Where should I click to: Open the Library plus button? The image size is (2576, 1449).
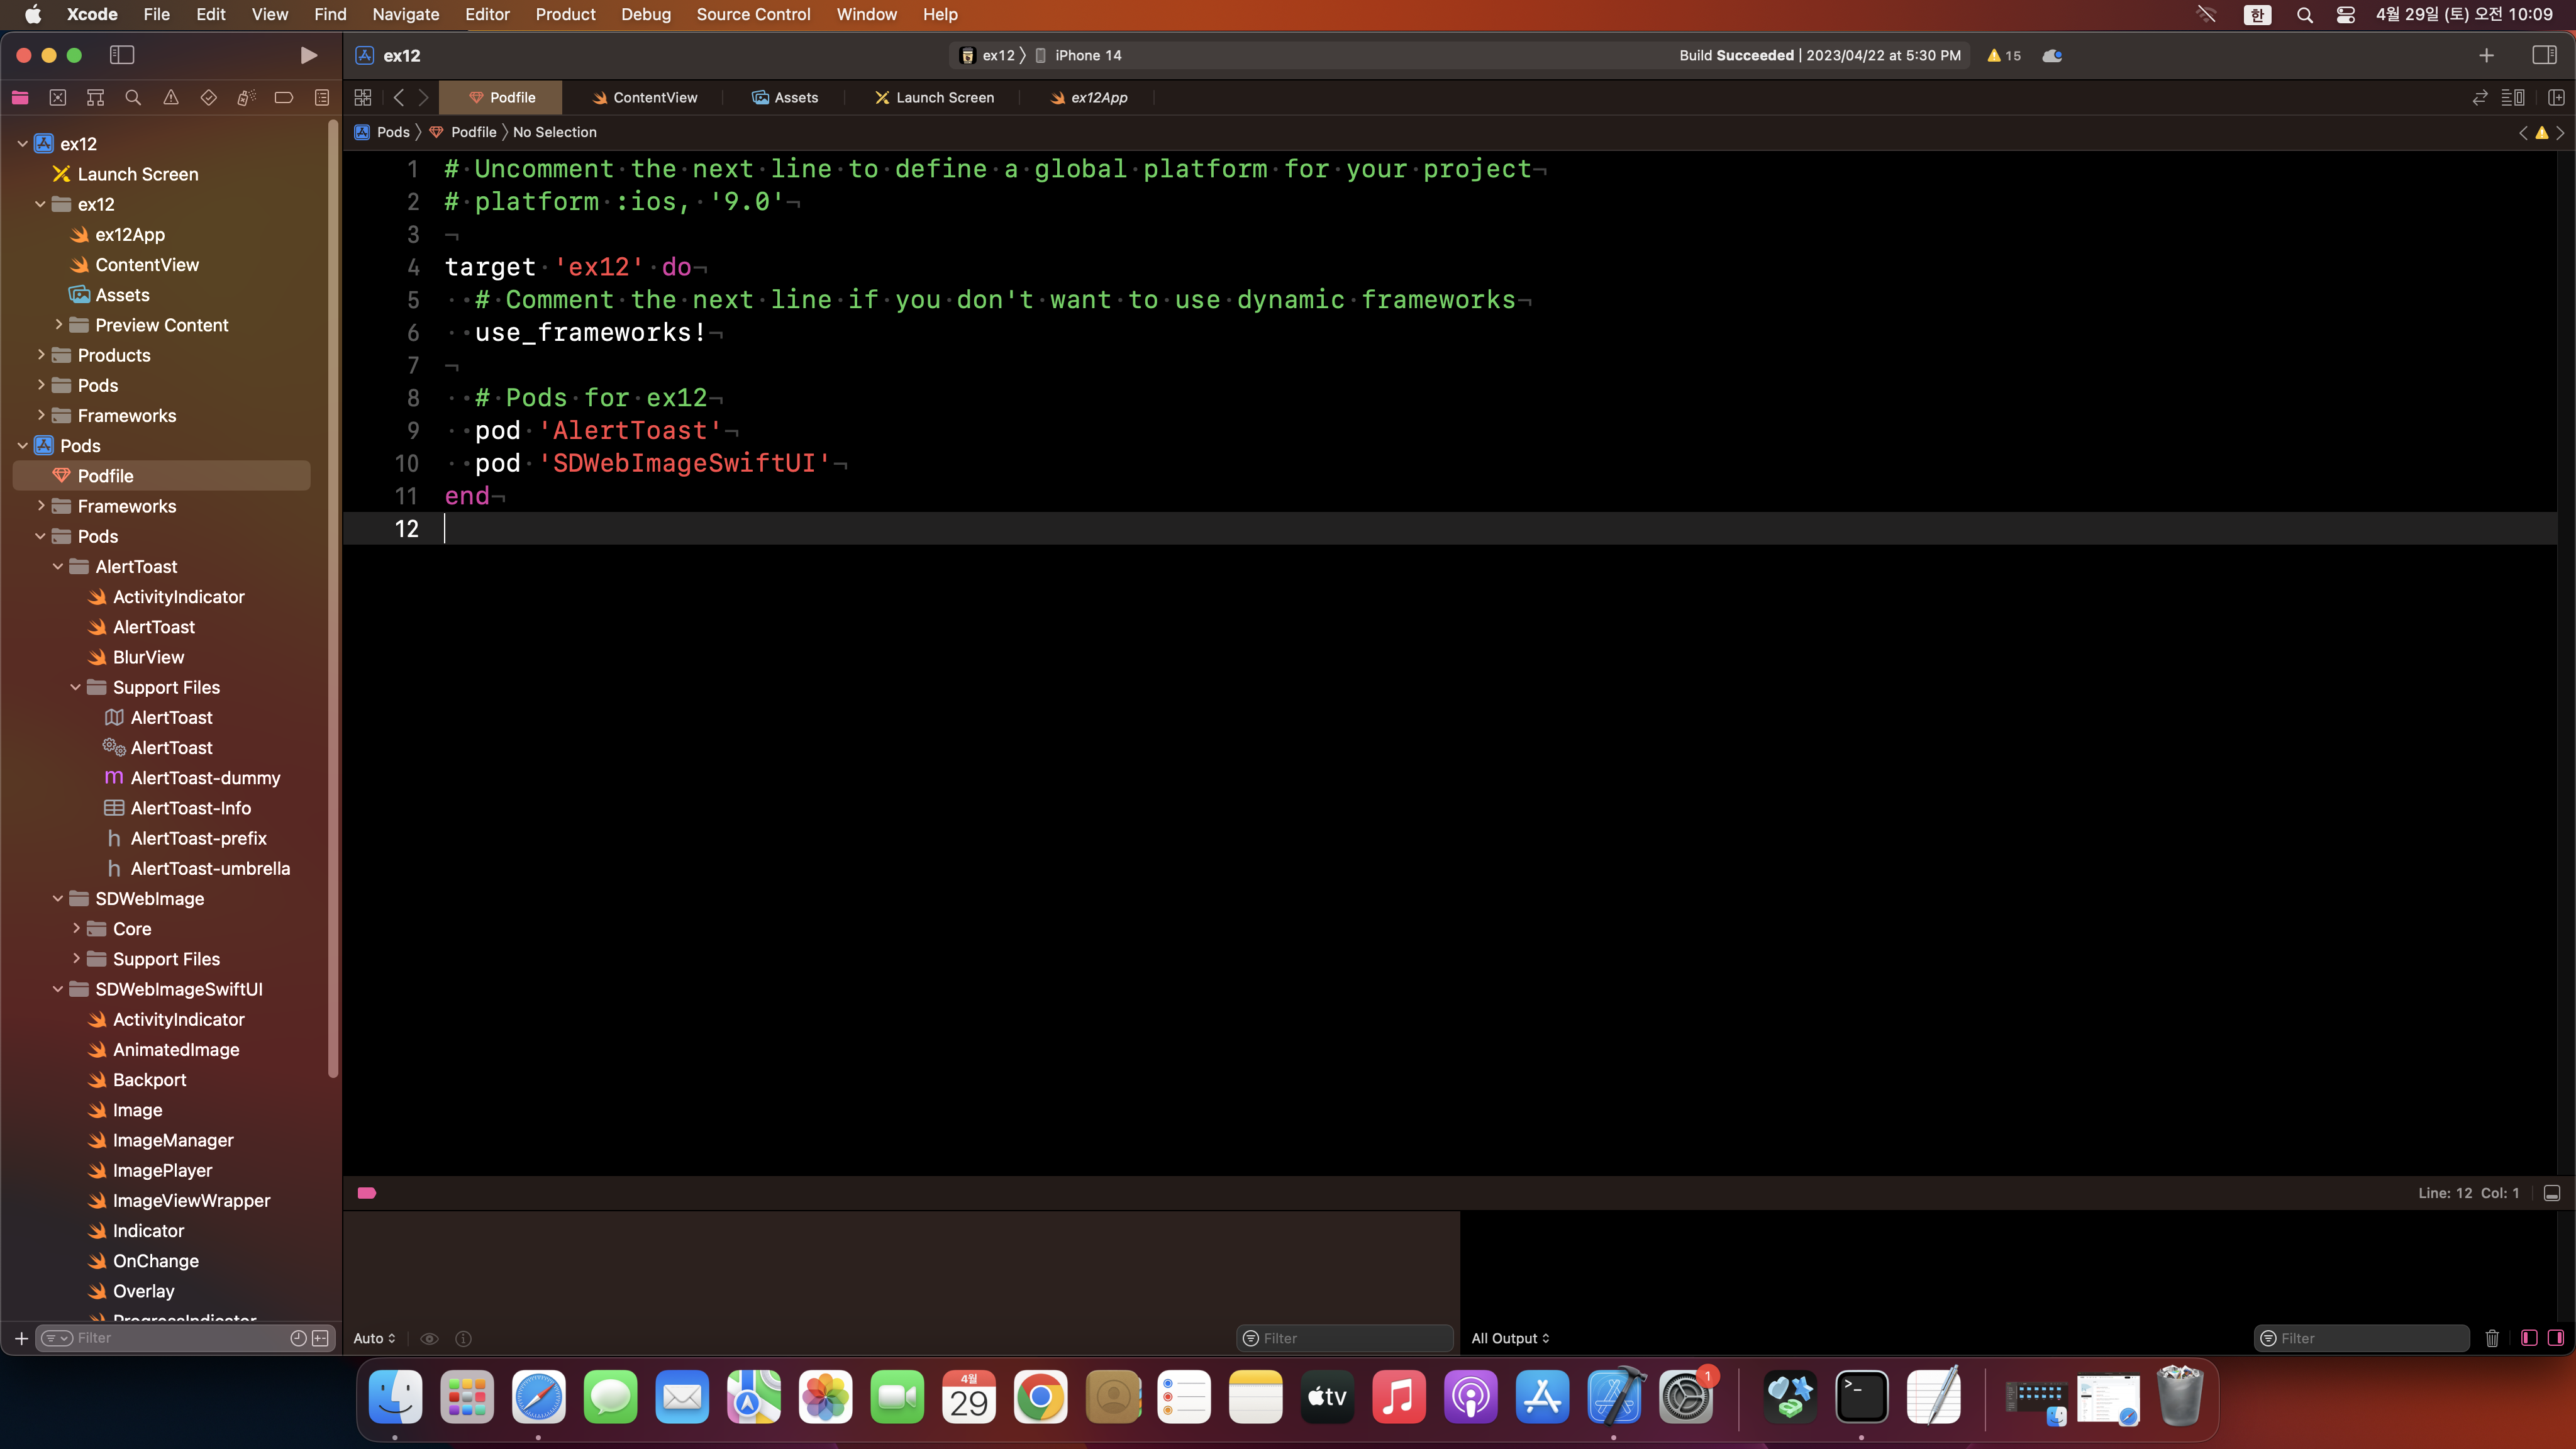click(2486, 55)
